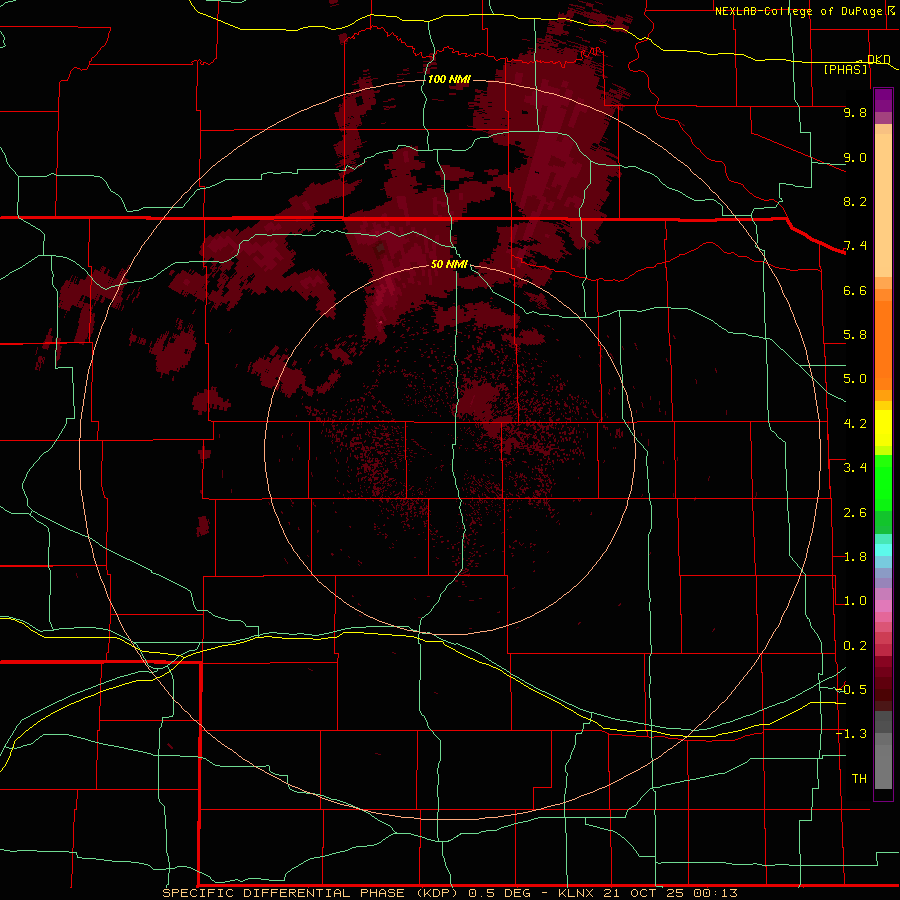Pick the yellow segment of color bar

883,428
